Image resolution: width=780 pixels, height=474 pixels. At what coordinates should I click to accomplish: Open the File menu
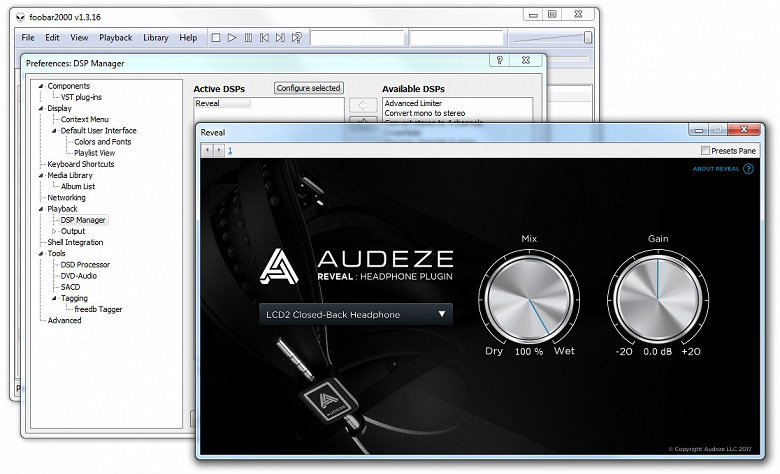pos(28,38)
